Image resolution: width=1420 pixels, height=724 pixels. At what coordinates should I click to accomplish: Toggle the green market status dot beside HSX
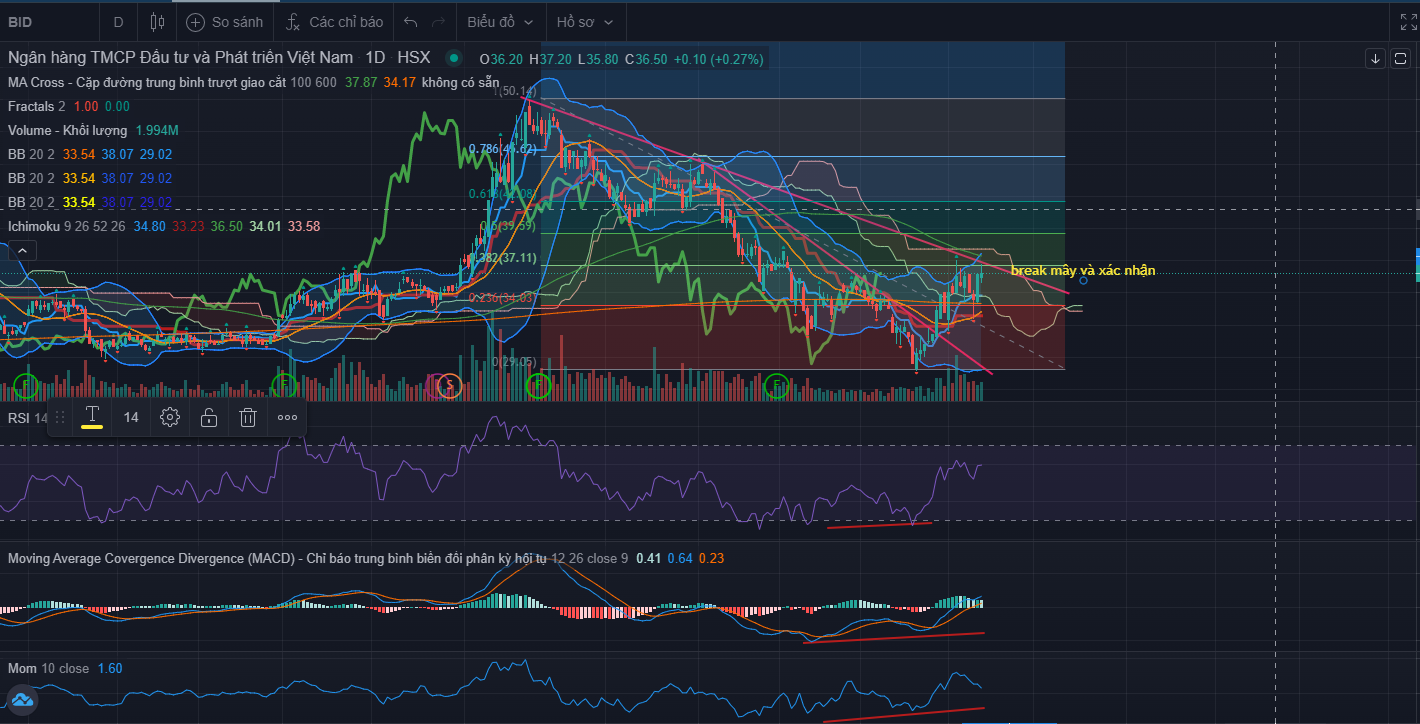(x=453, y=58)
